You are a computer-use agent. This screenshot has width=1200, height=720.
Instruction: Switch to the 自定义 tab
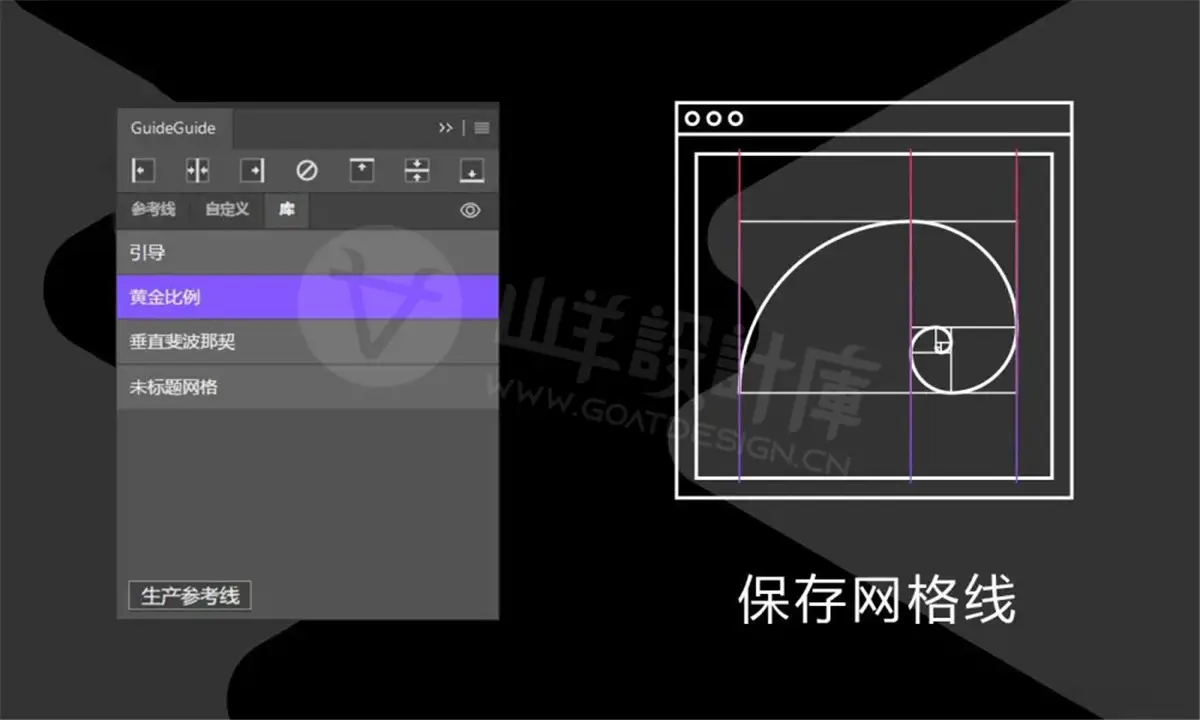(x=227, y=210)
